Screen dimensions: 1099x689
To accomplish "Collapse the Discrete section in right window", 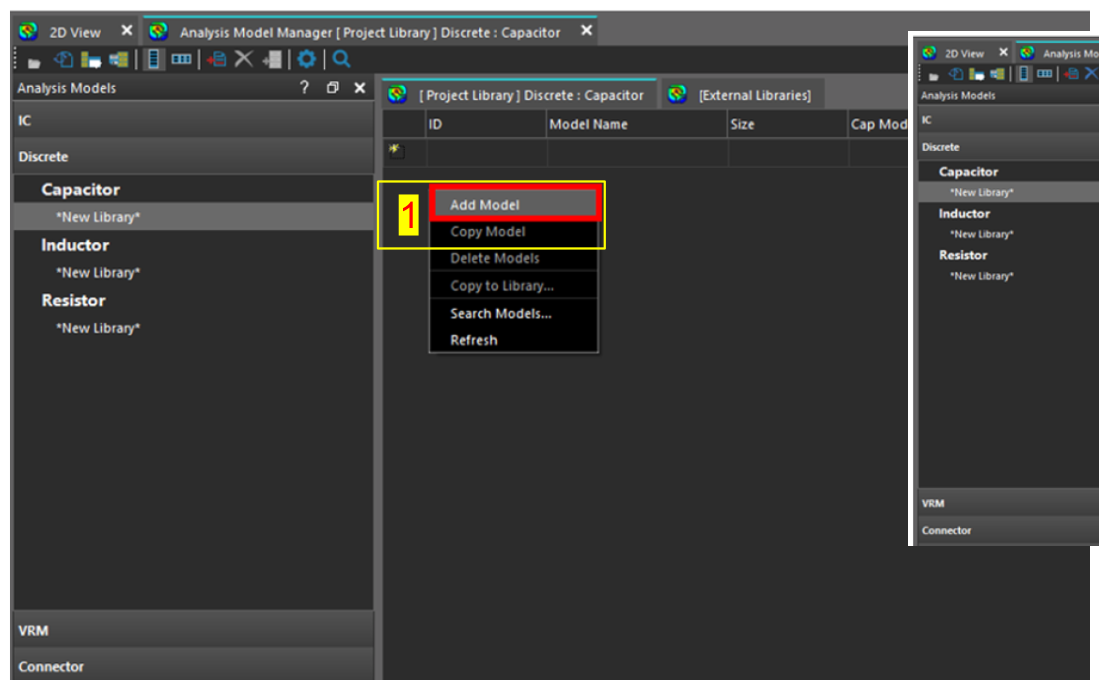I will click(x=1009, y=146).
